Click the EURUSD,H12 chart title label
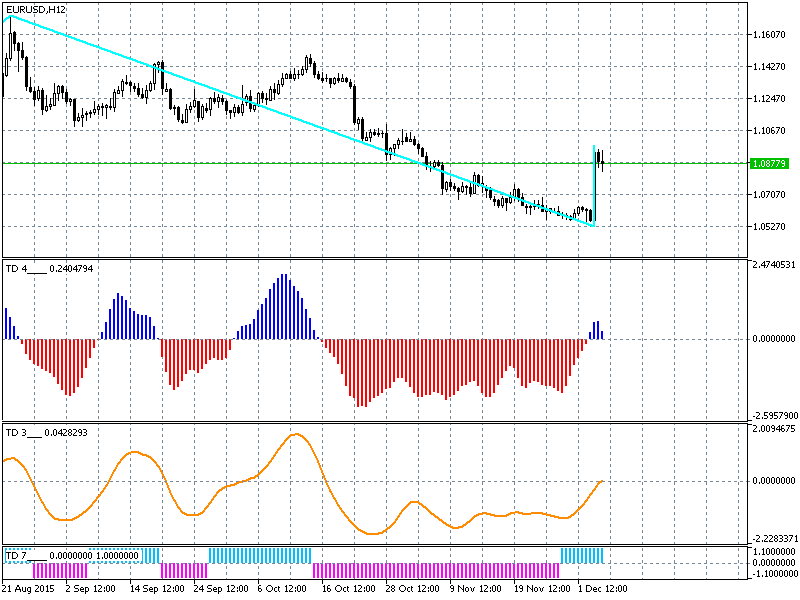 37,9
